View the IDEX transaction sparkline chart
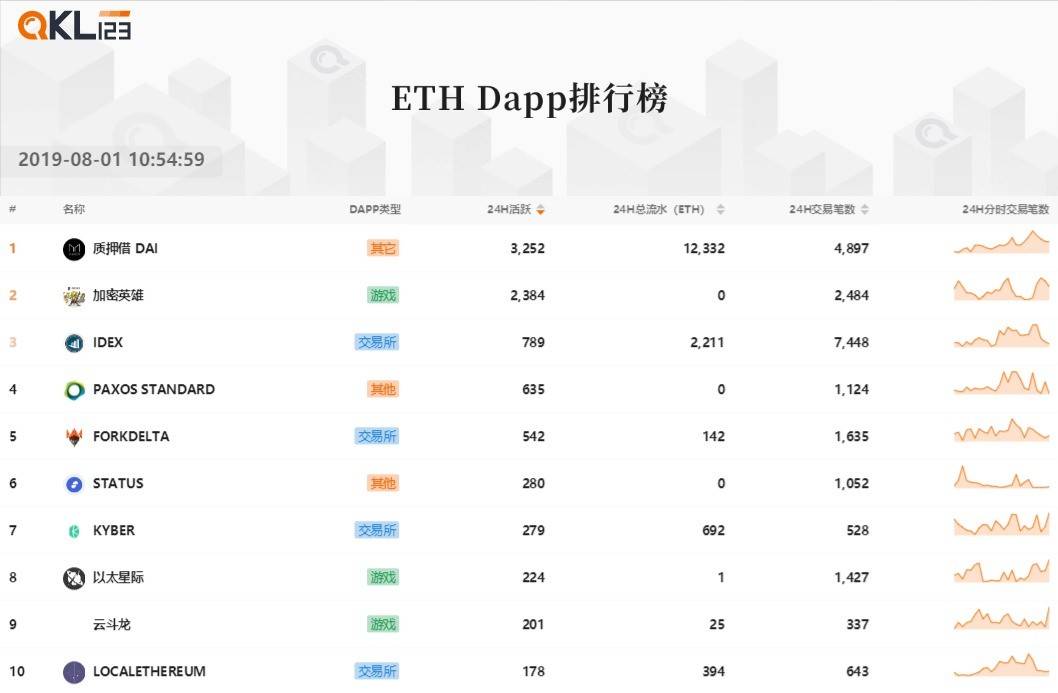Viewport: 1058px width, 693px height. pyautogui.click(x=1001, y=335)
